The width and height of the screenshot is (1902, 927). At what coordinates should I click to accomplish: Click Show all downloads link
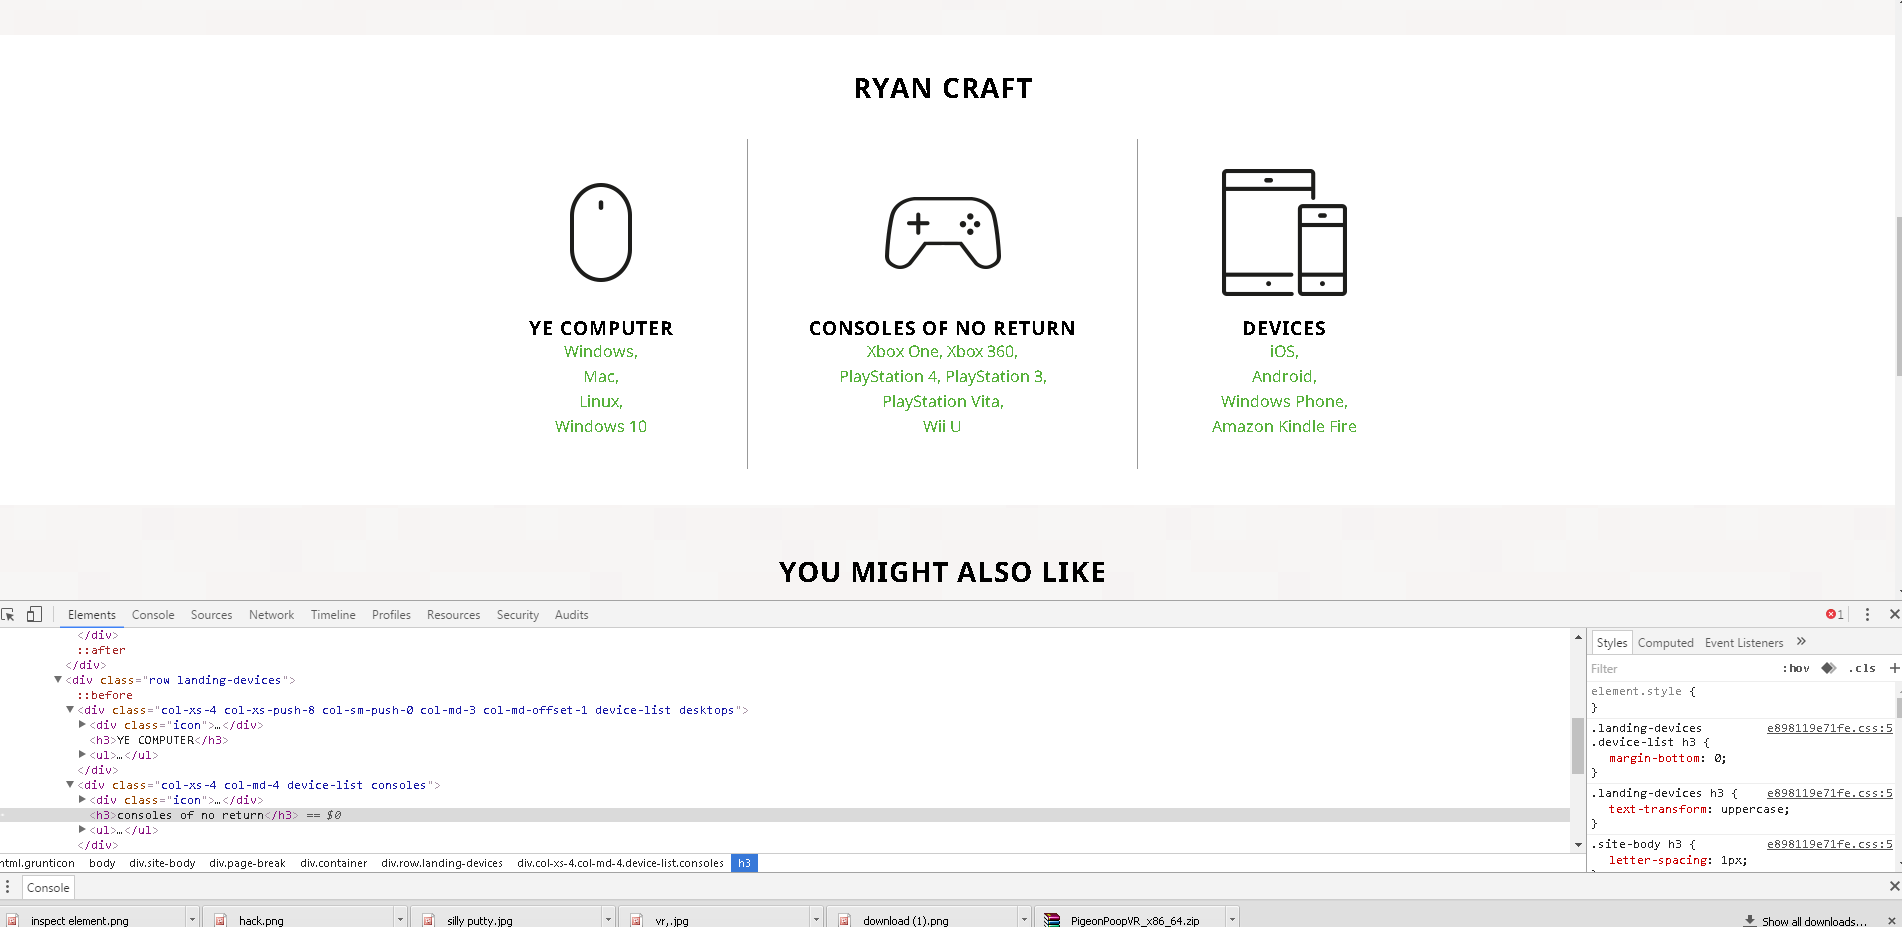(1813, 921)
